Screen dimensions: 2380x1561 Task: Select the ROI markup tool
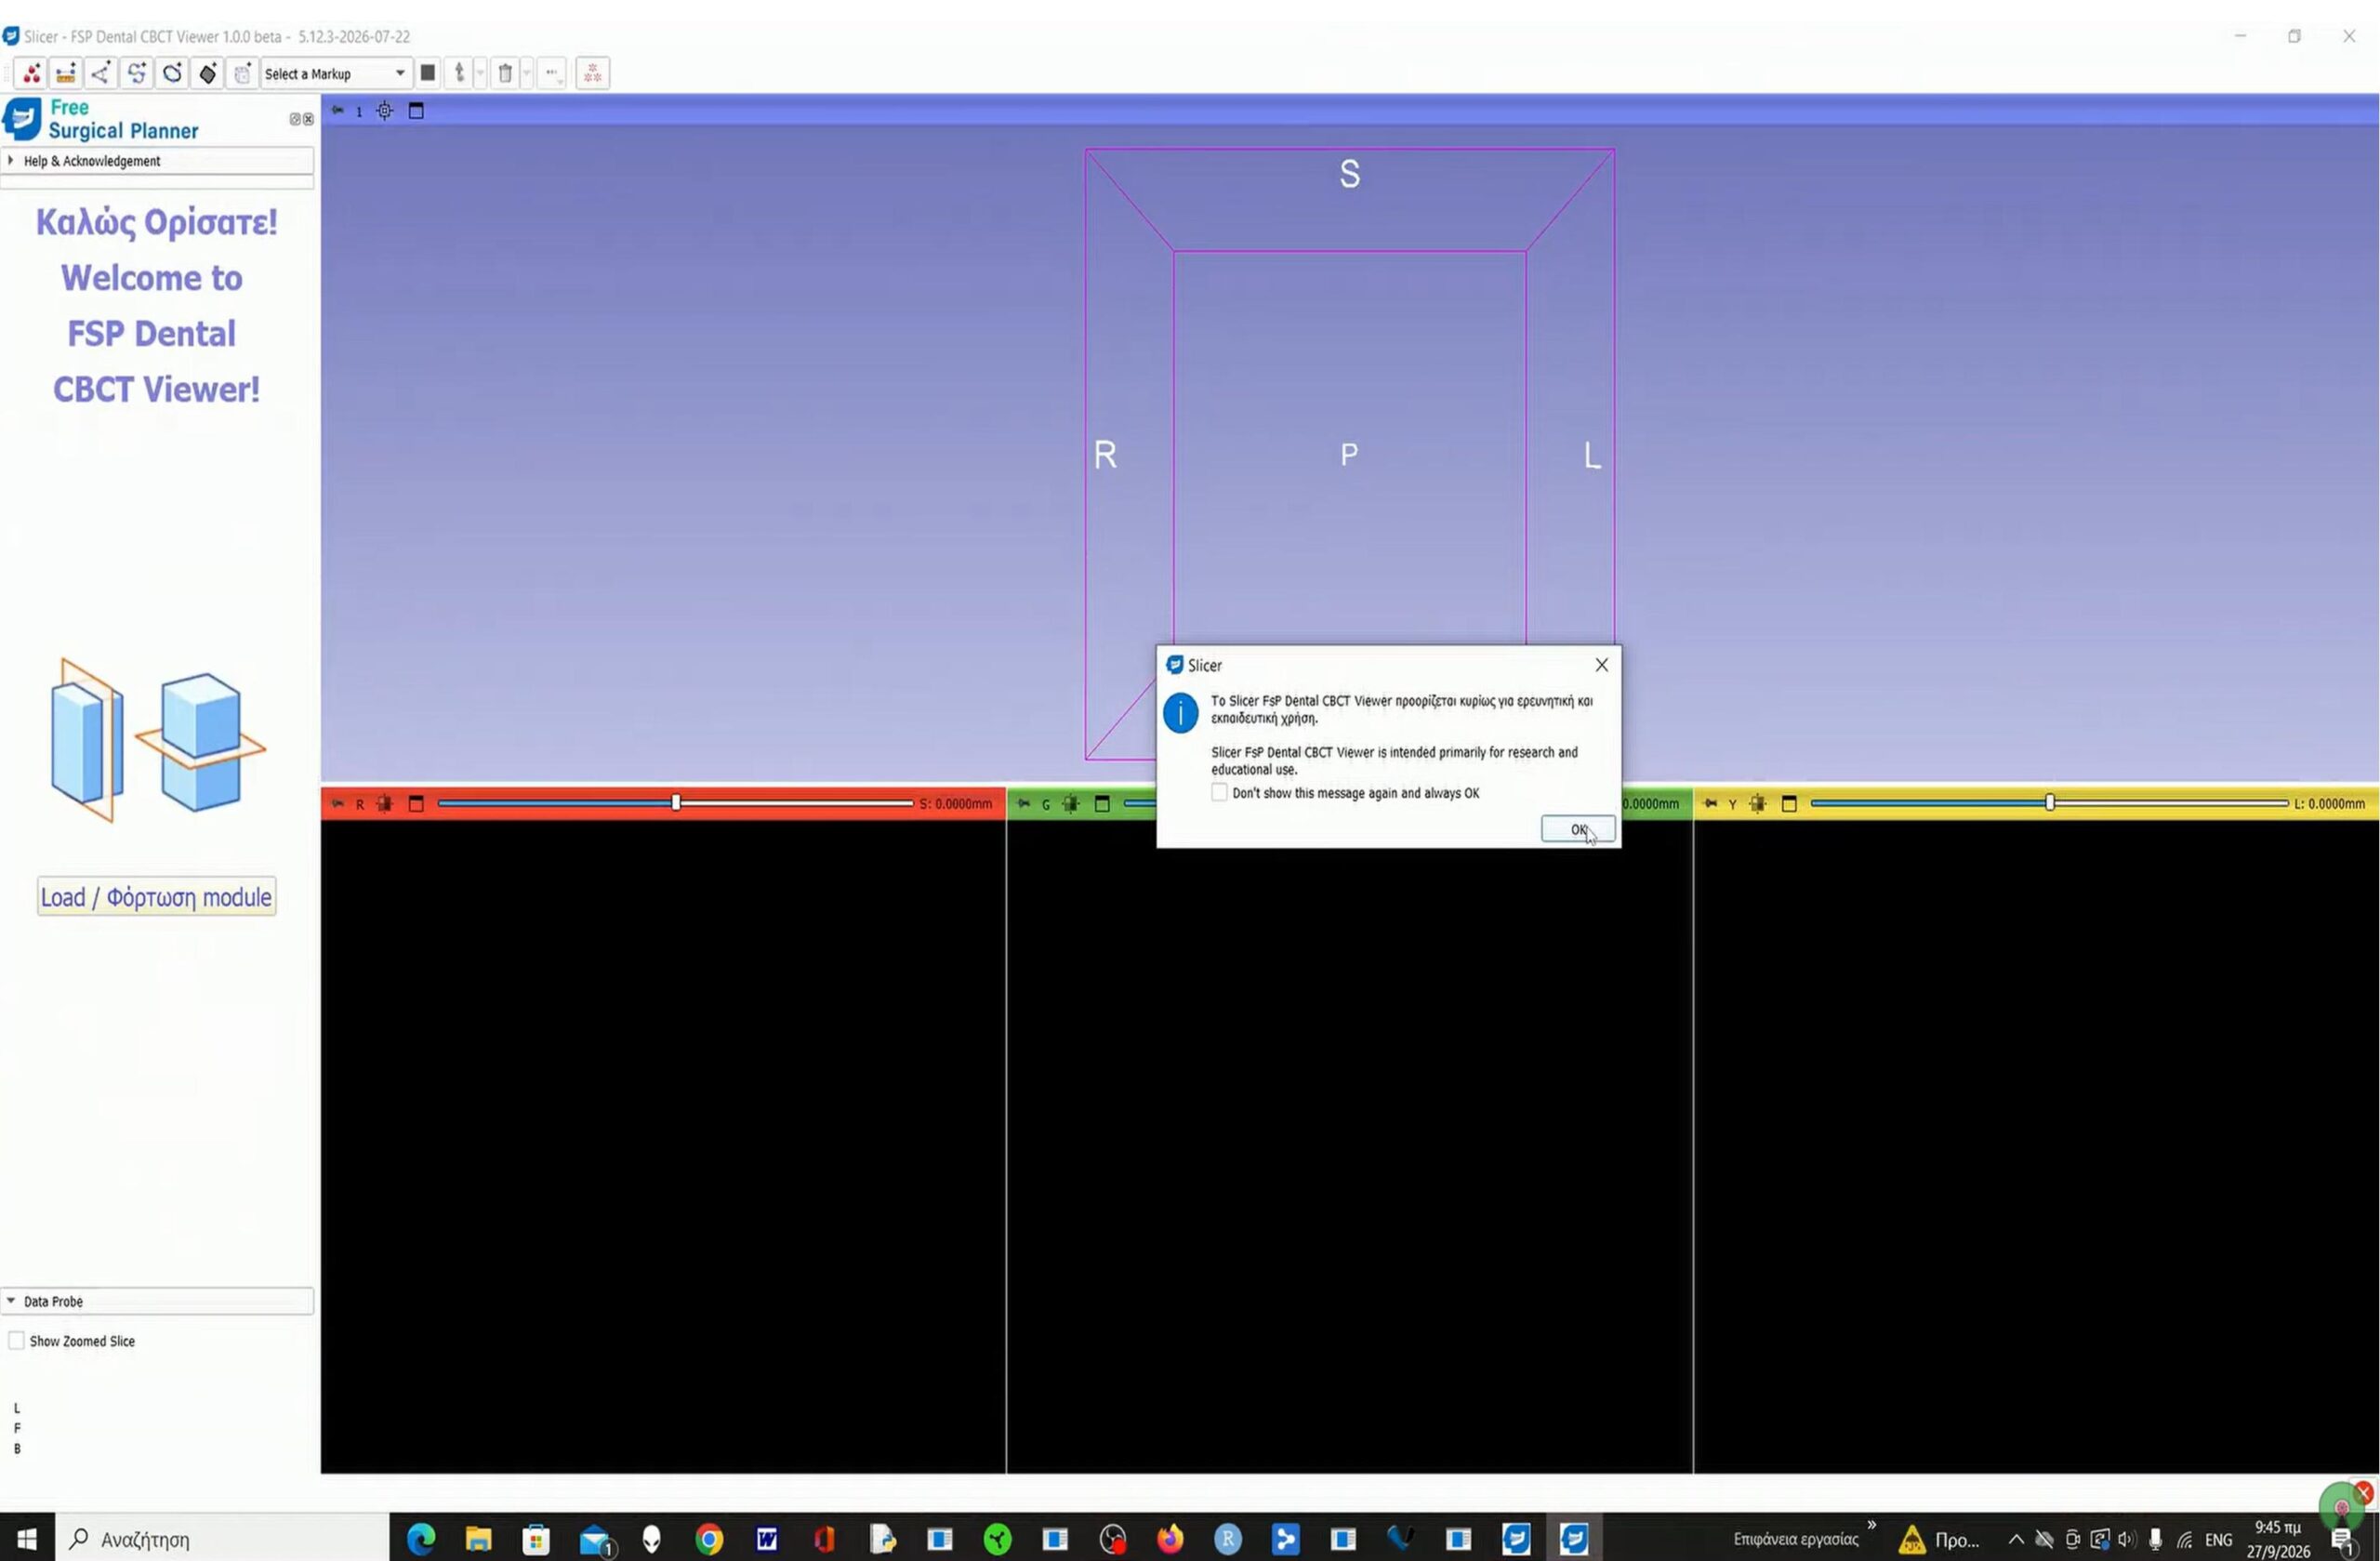click(x=242, y=73)
